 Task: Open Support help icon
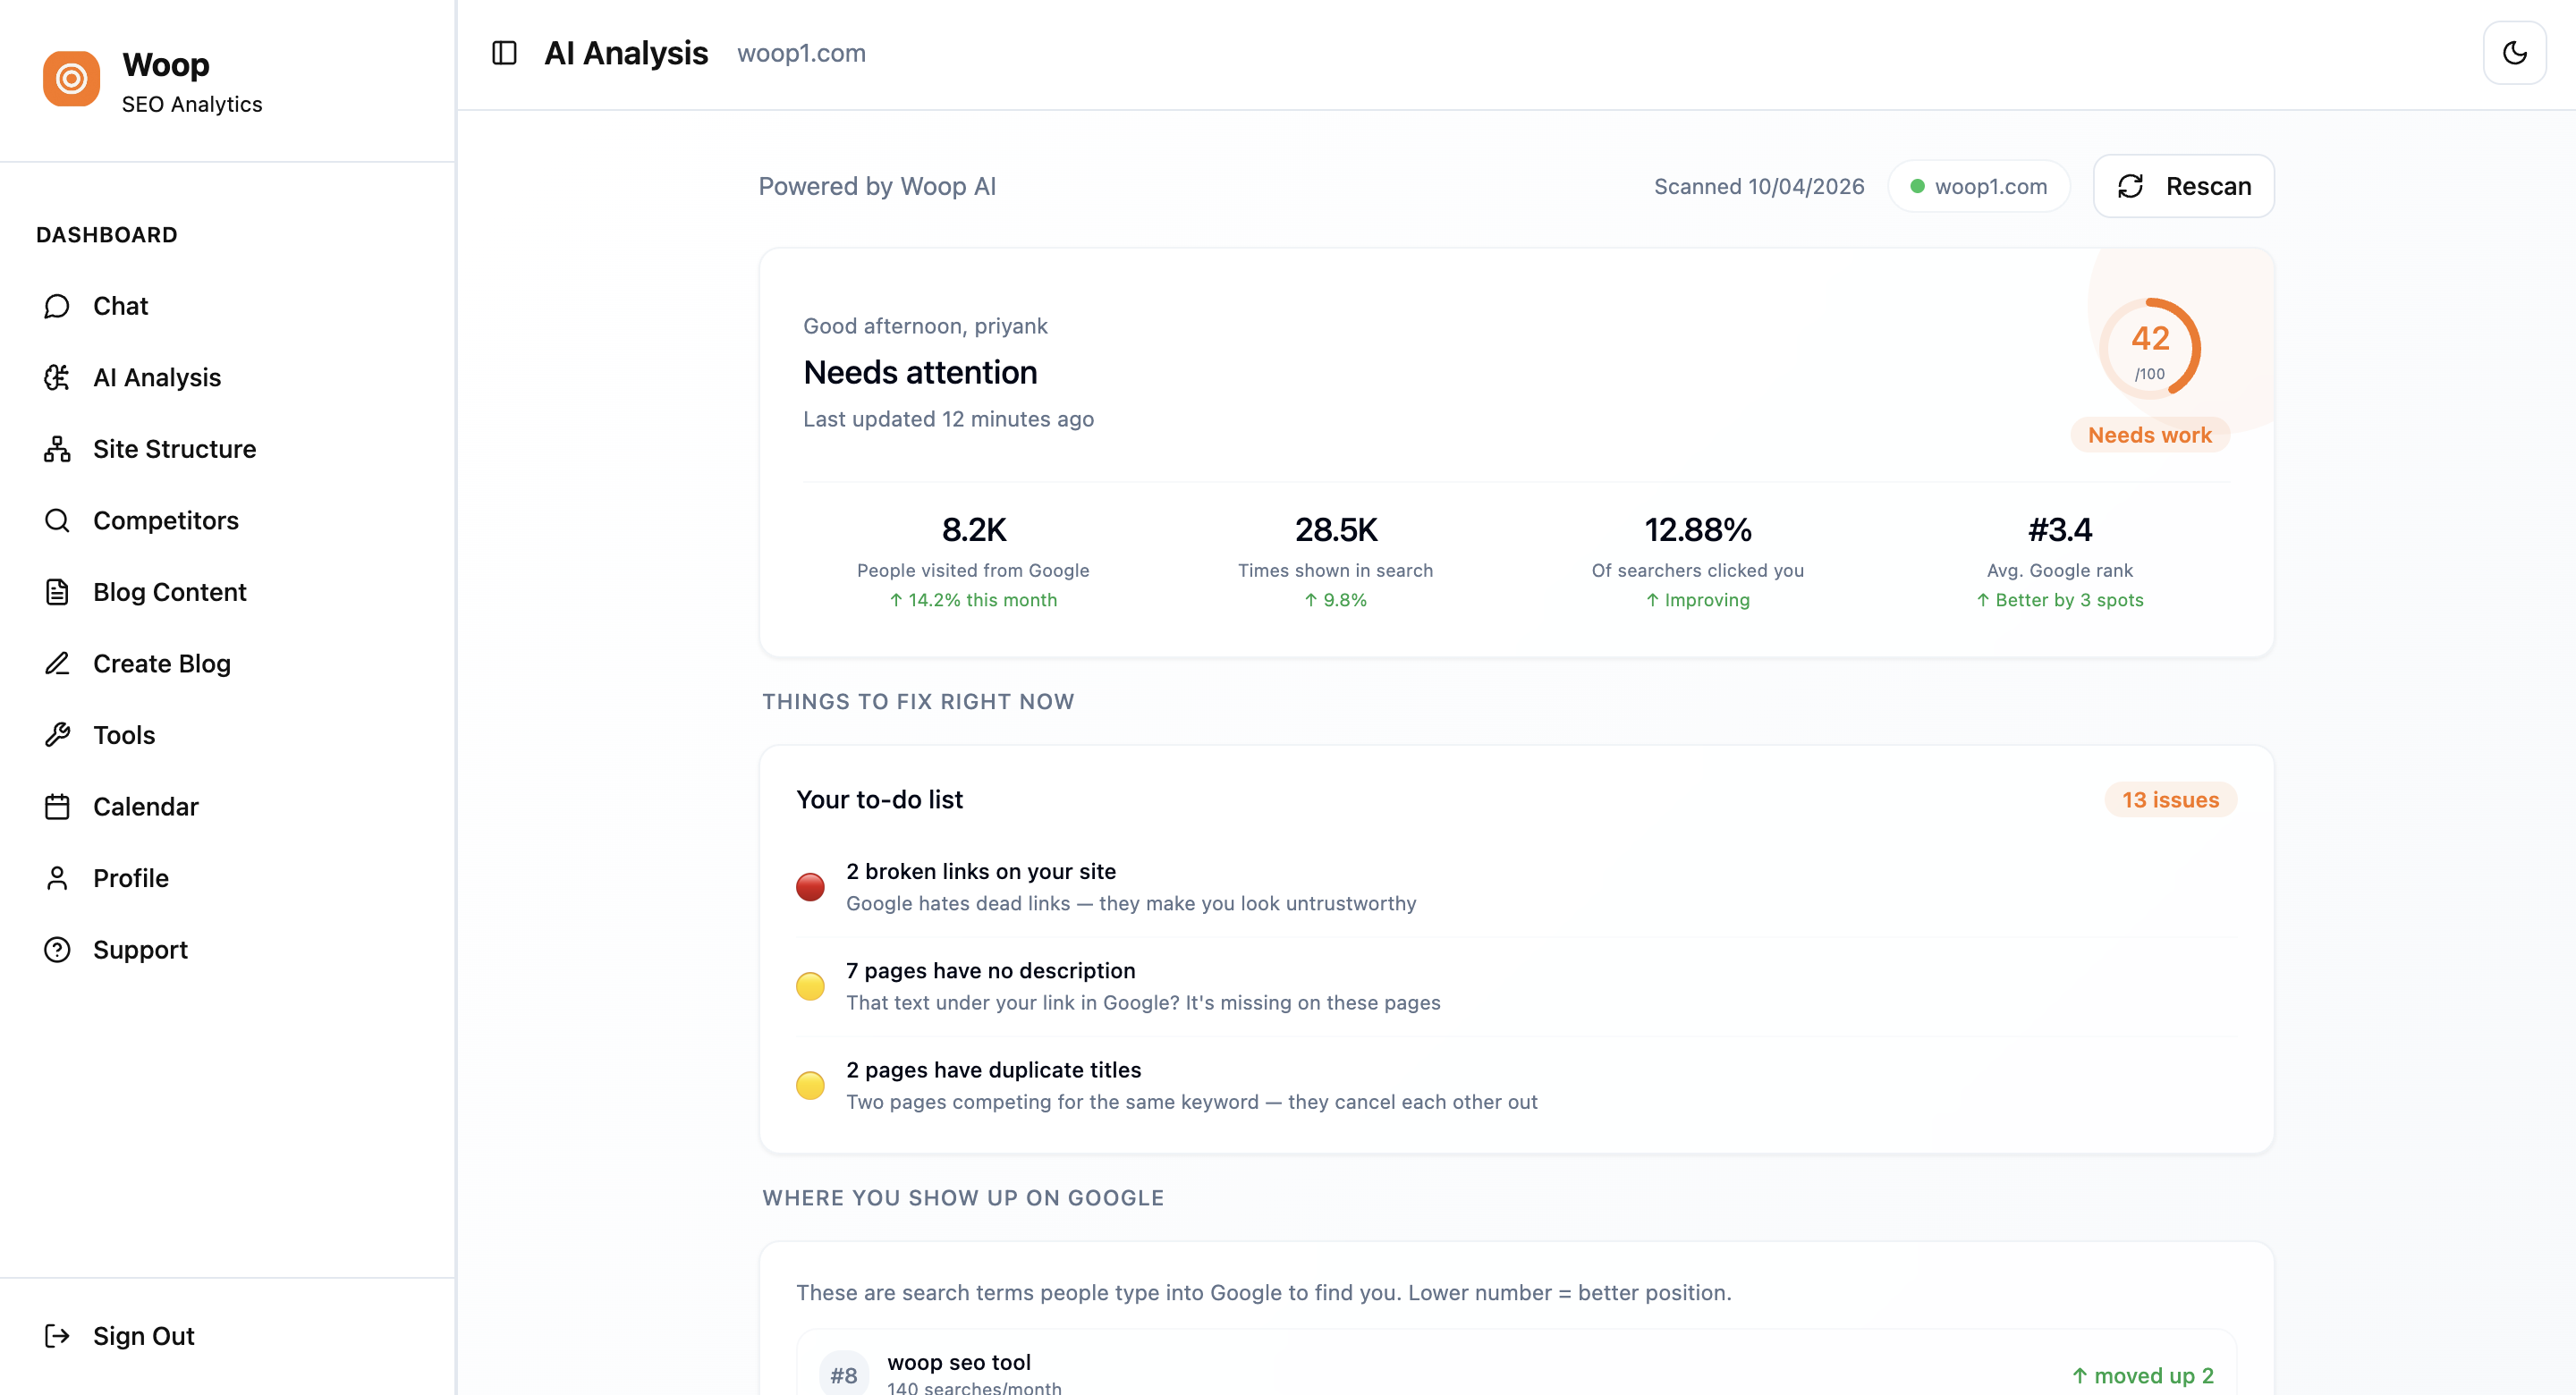pos(57,950)
